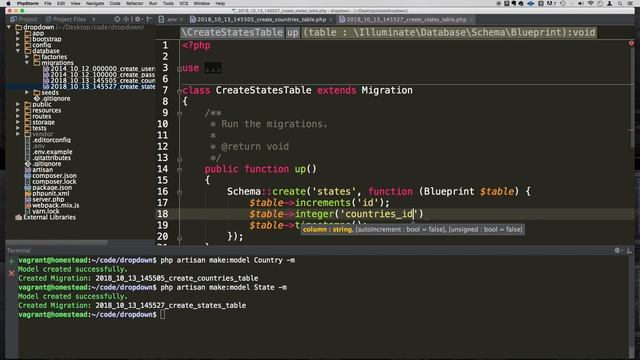Fold the Schema::create closure at line 16
The image size is (640, 360).
179,192
